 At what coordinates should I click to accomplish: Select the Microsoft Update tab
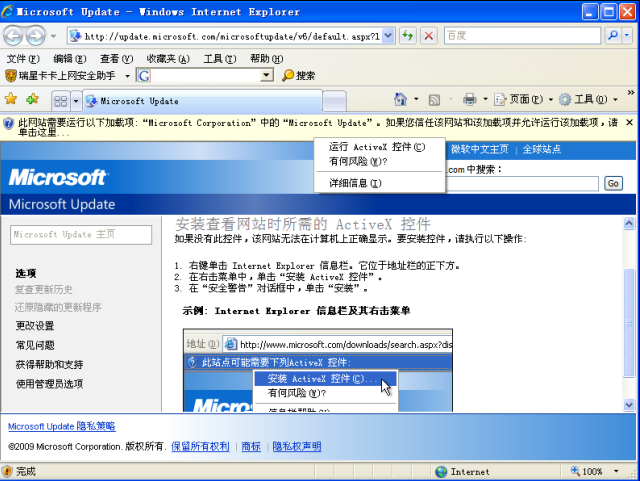pyautogui.click(x=202, y=101)
